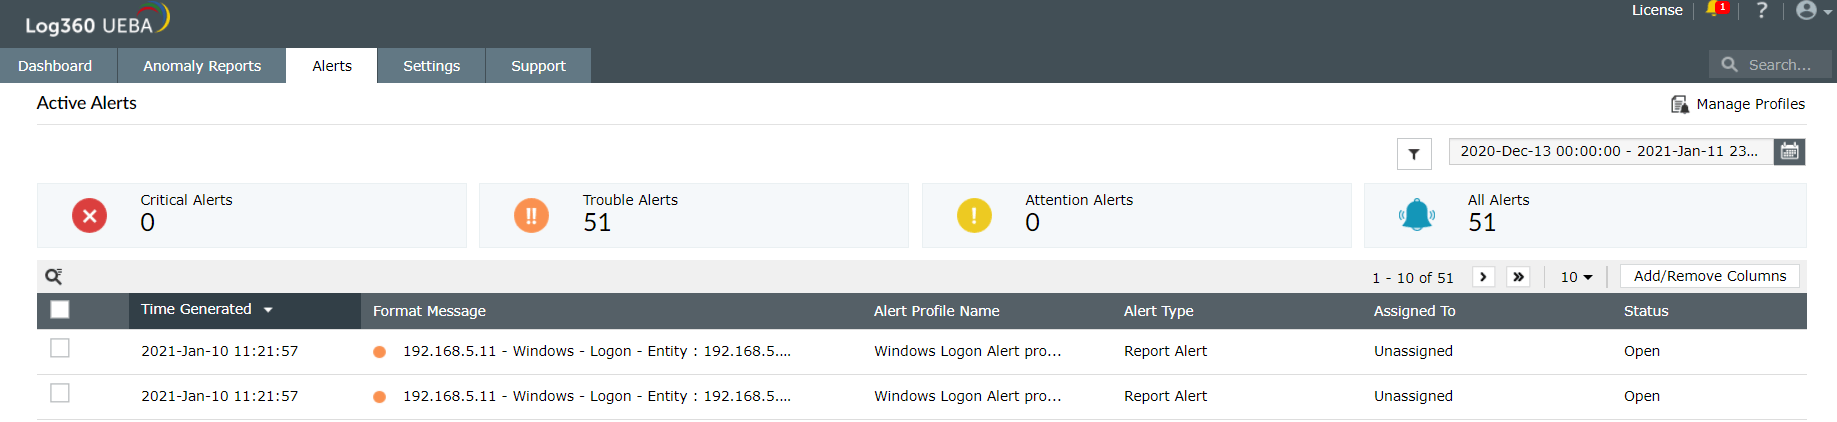
Task: Click the Add/Remove Columns button
Action: coord(1709,276)
